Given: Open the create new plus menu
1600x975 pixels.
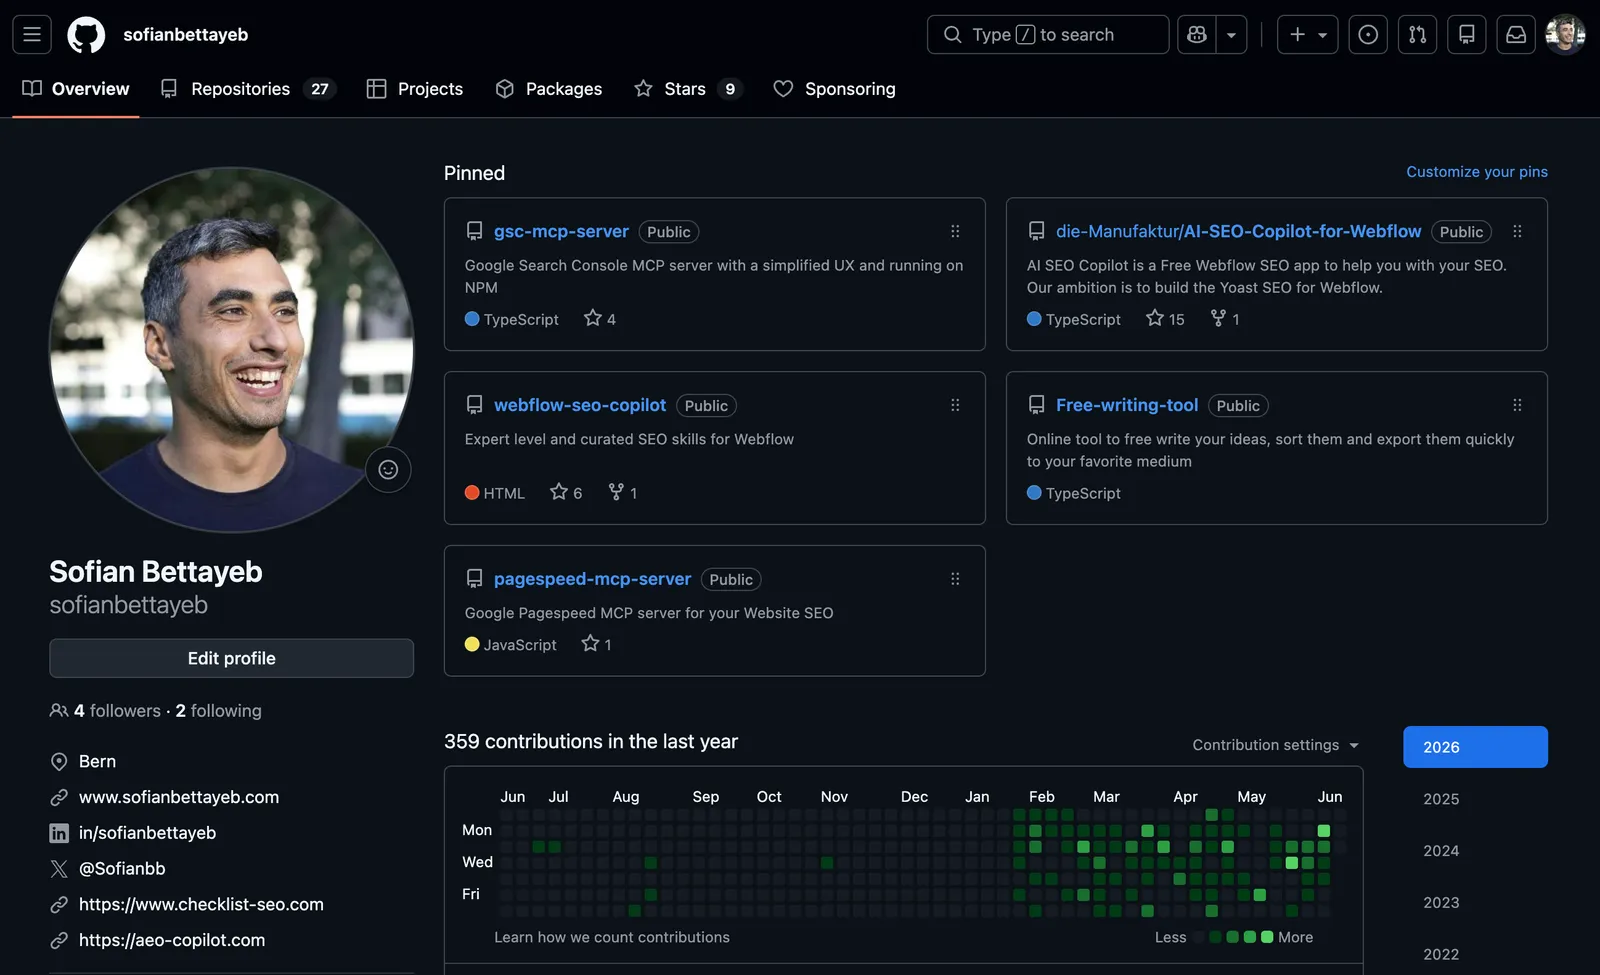Looking at the screenshot, I should [1307, 35].
